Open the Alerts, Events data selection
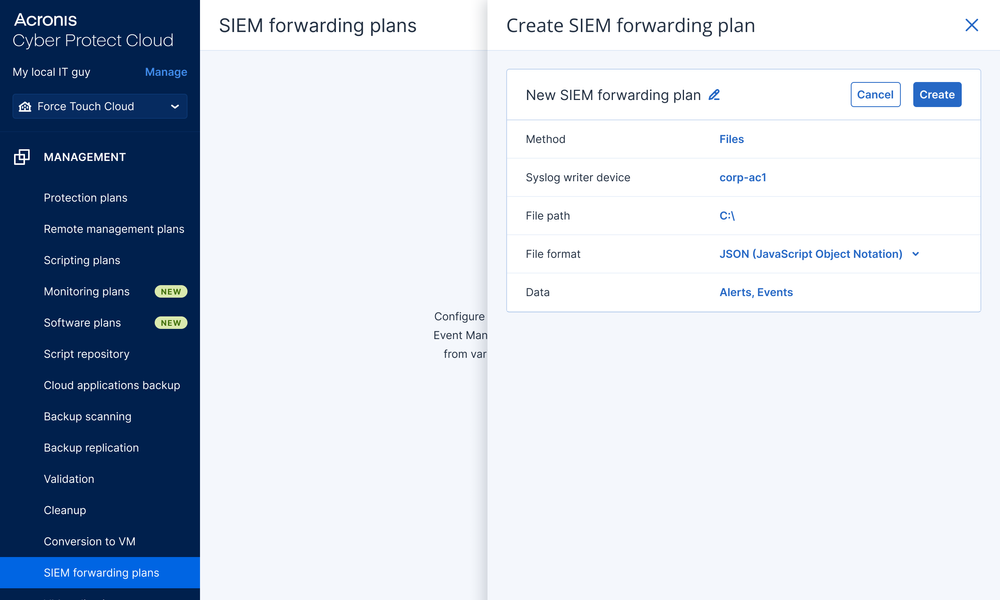Image resolution: width=1000 pixels, height=600 pixels. [x=756, y=292]
